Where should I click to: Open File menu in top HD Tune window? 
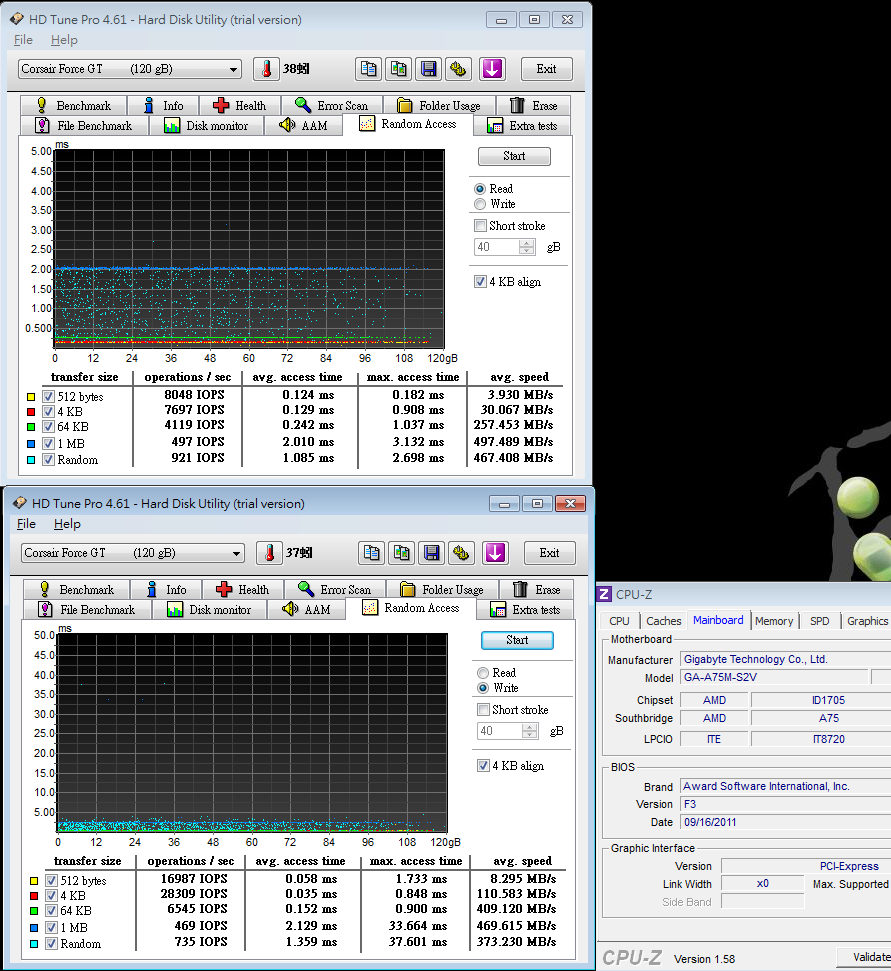point(23,40)
